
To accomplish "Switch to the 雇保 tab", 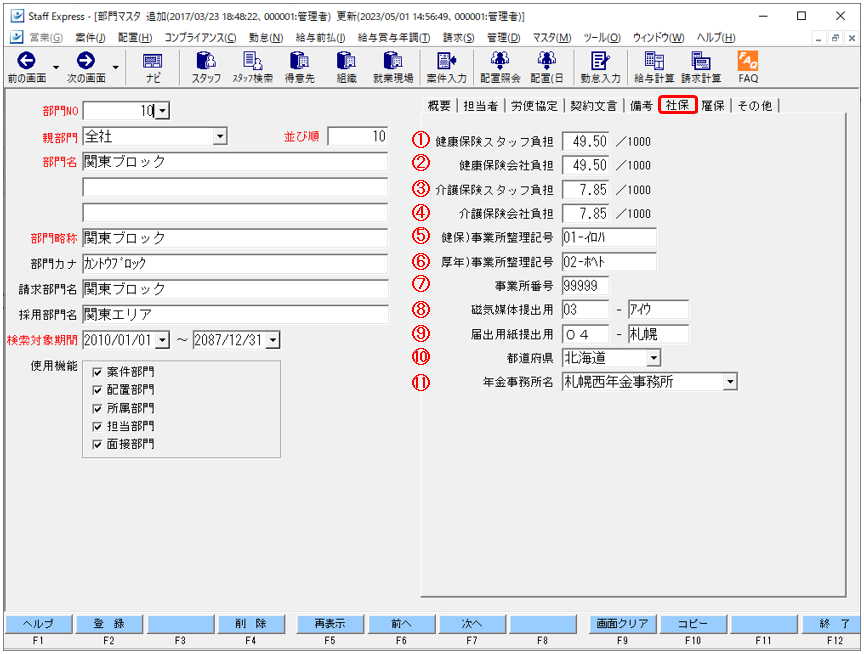I will (713, 105).
